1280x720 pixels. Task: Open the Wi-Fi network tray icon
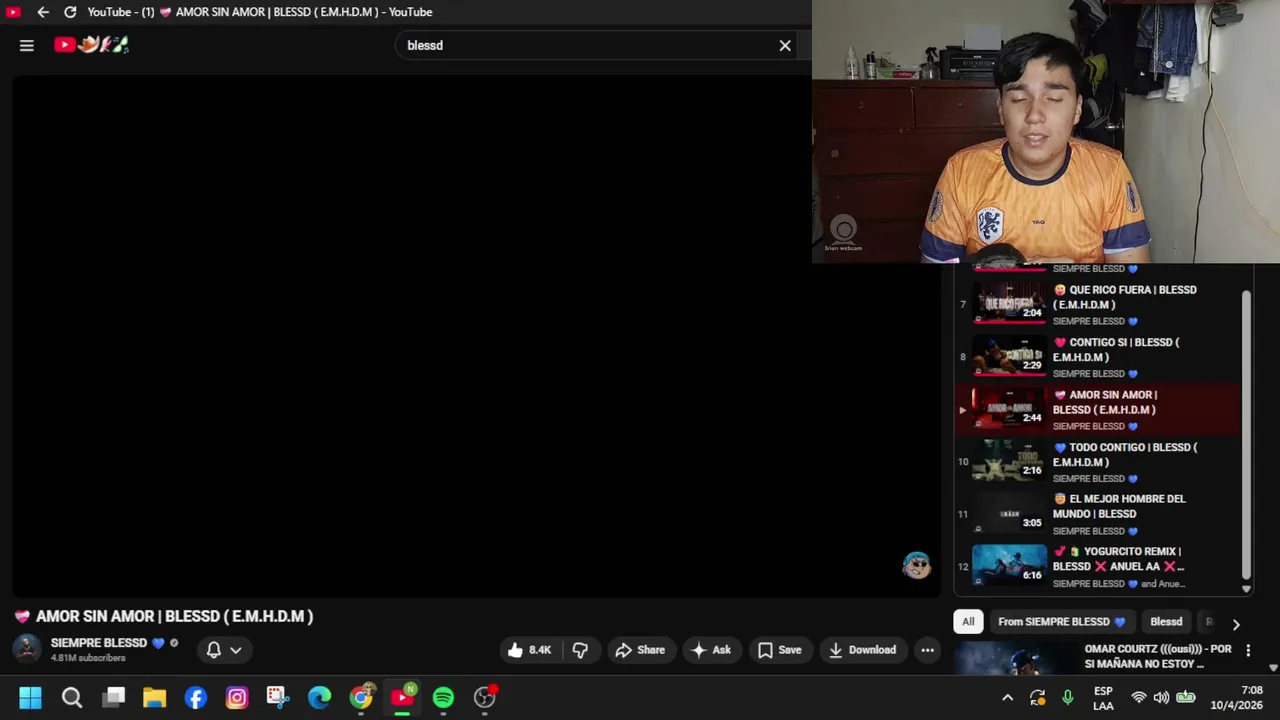click(1138, 698)
